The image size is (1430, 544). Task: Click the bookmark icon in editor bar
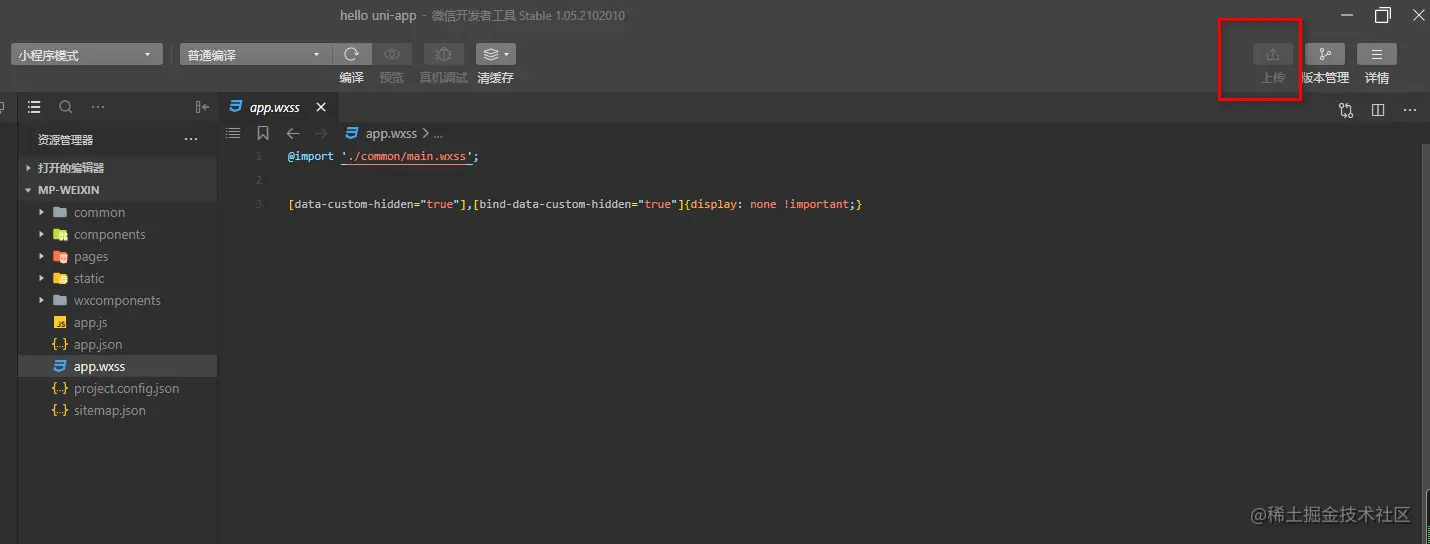pyautogui.click(x=263, y=133)
